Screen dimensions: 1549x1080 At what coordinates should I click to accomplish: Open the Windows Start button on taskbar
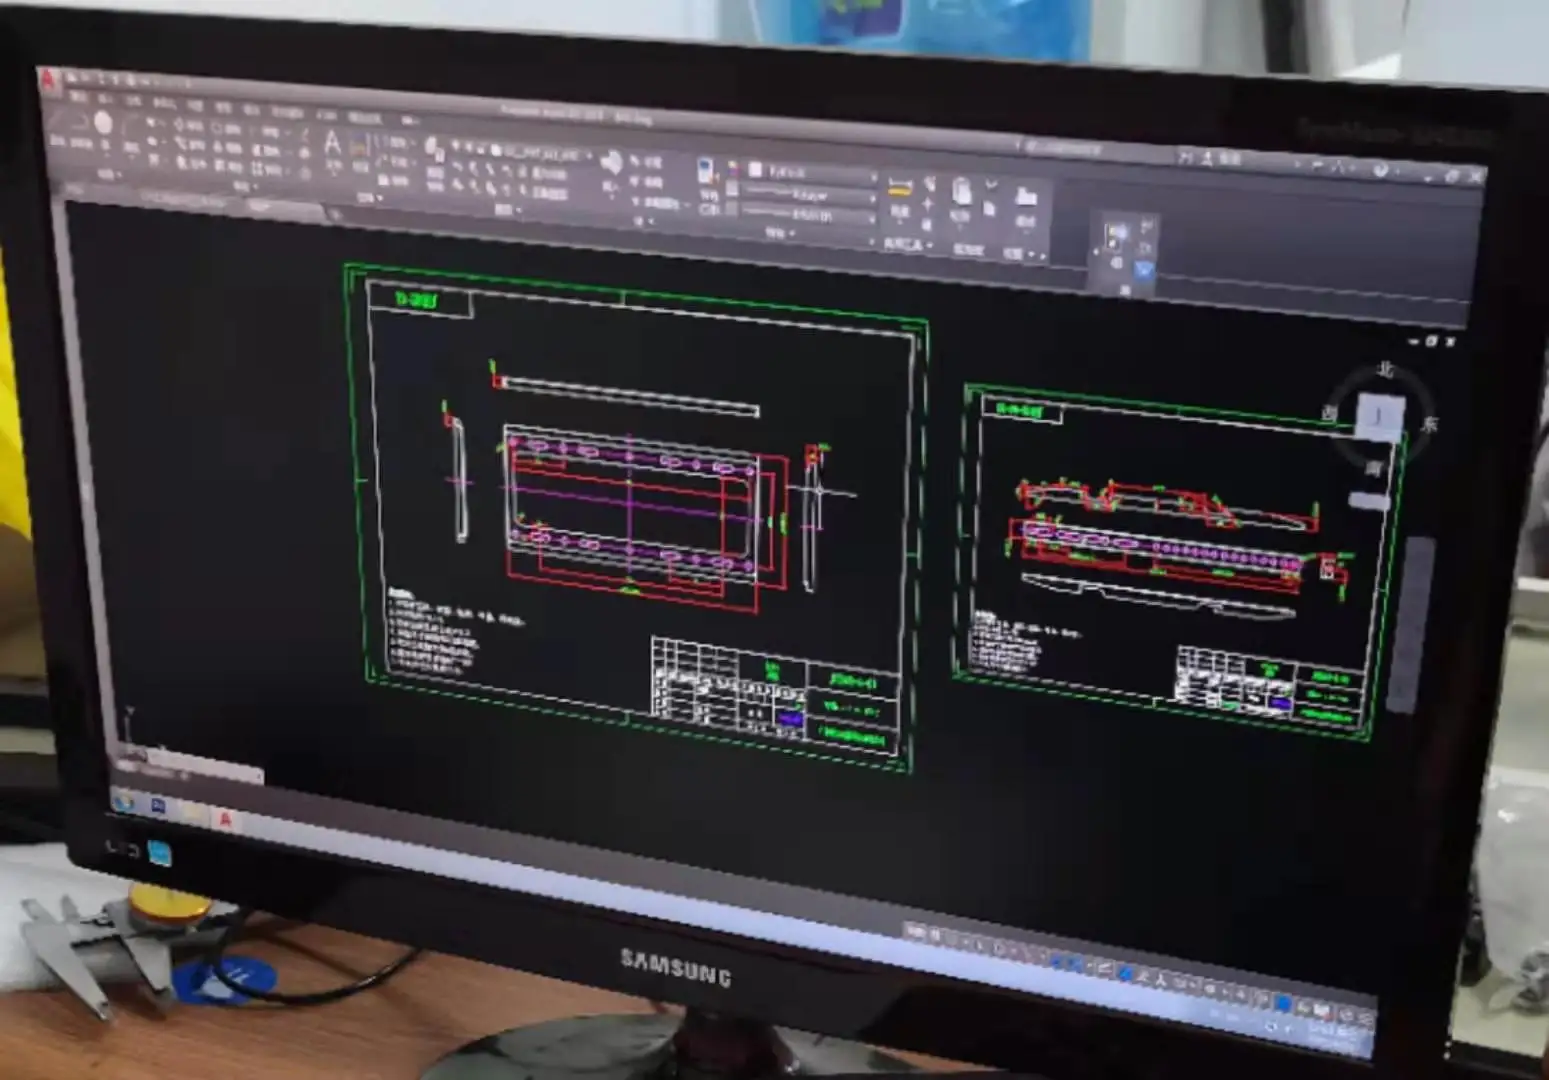pos(124,802)
